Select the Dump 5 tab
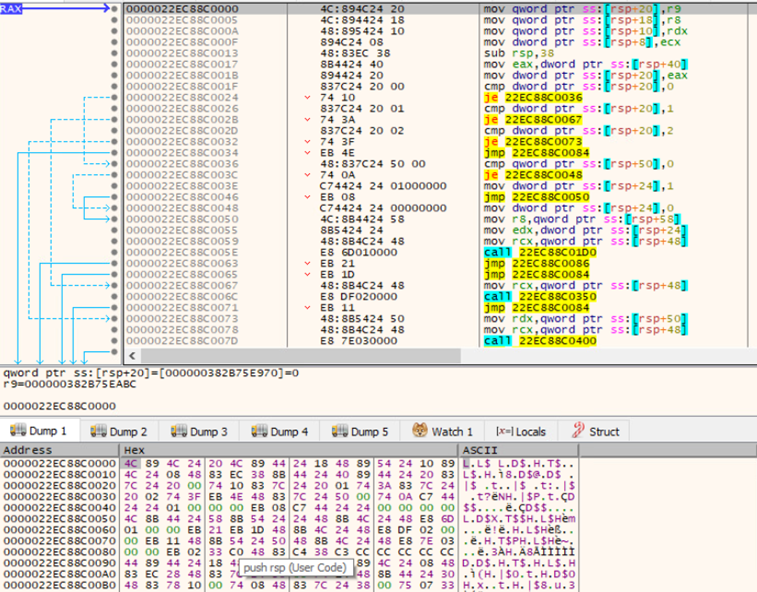The image size is (757, 592). coord(368,431)
